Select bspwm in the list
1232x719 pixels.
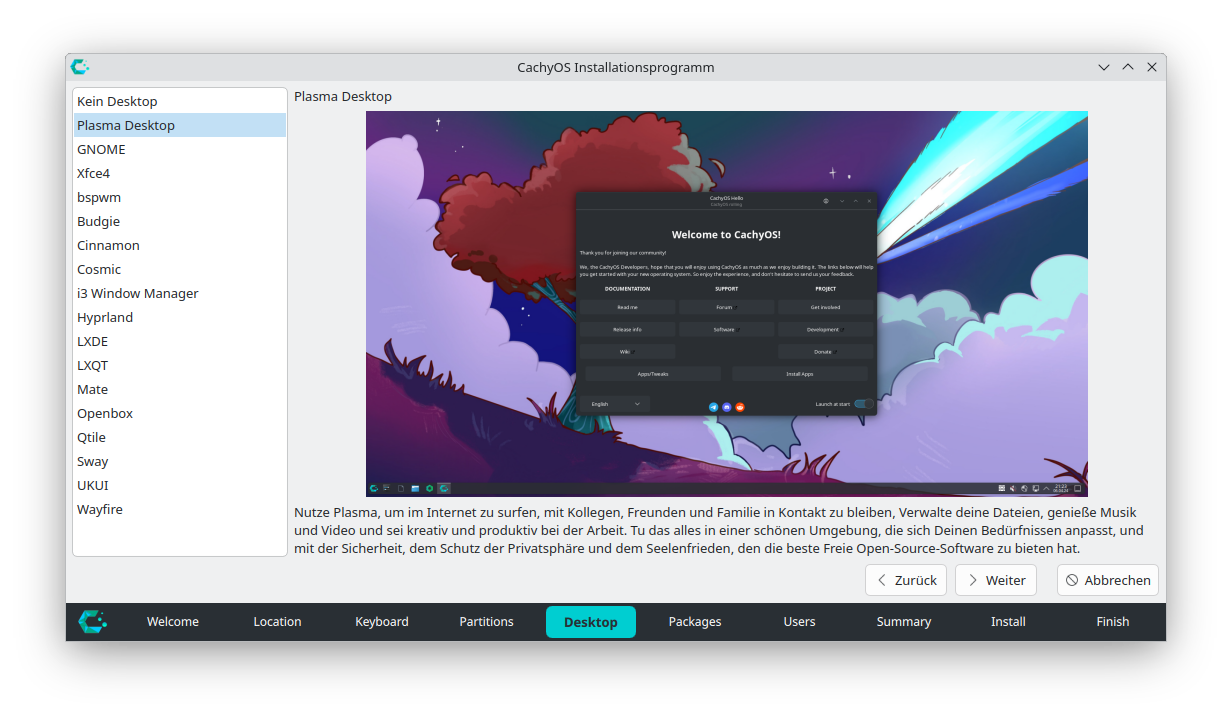pos(180,197)
